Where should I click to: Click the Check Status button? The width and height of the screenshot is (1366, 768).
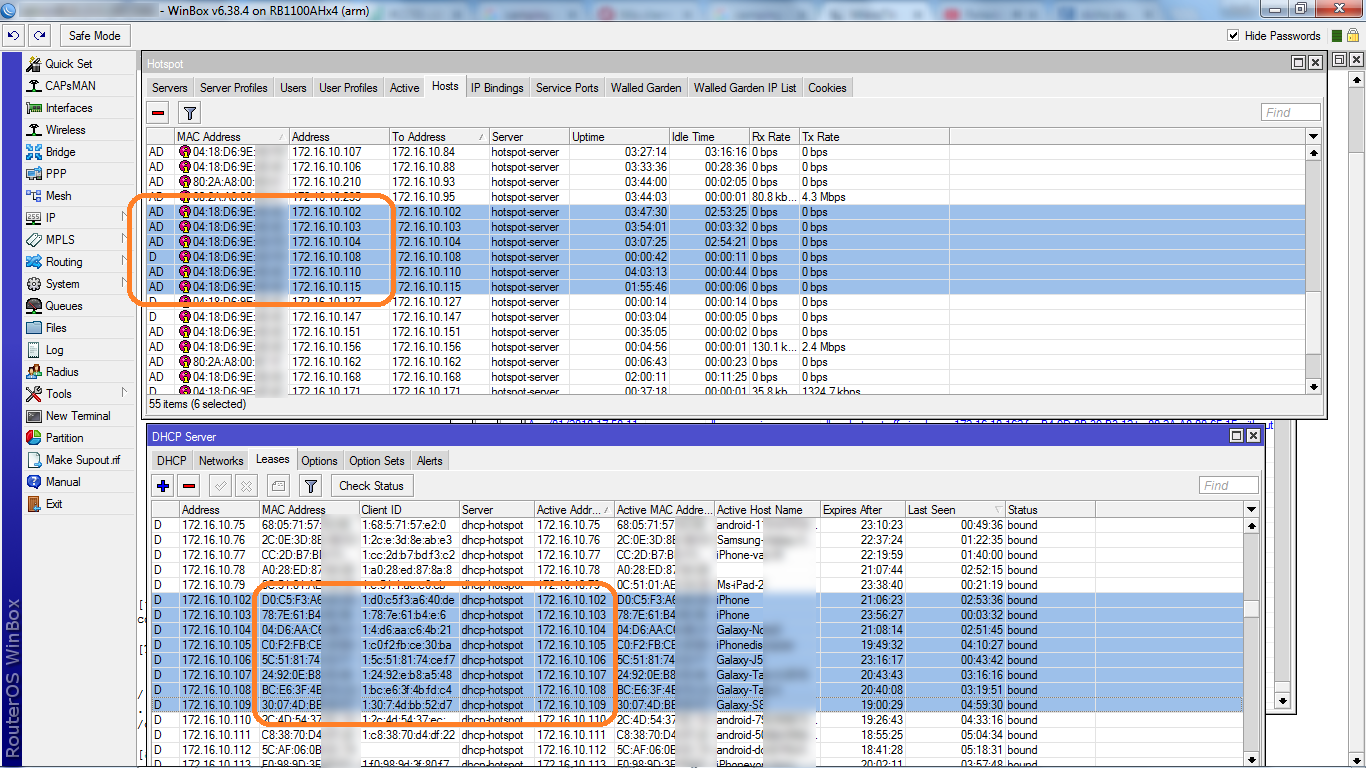pos(371,486)
